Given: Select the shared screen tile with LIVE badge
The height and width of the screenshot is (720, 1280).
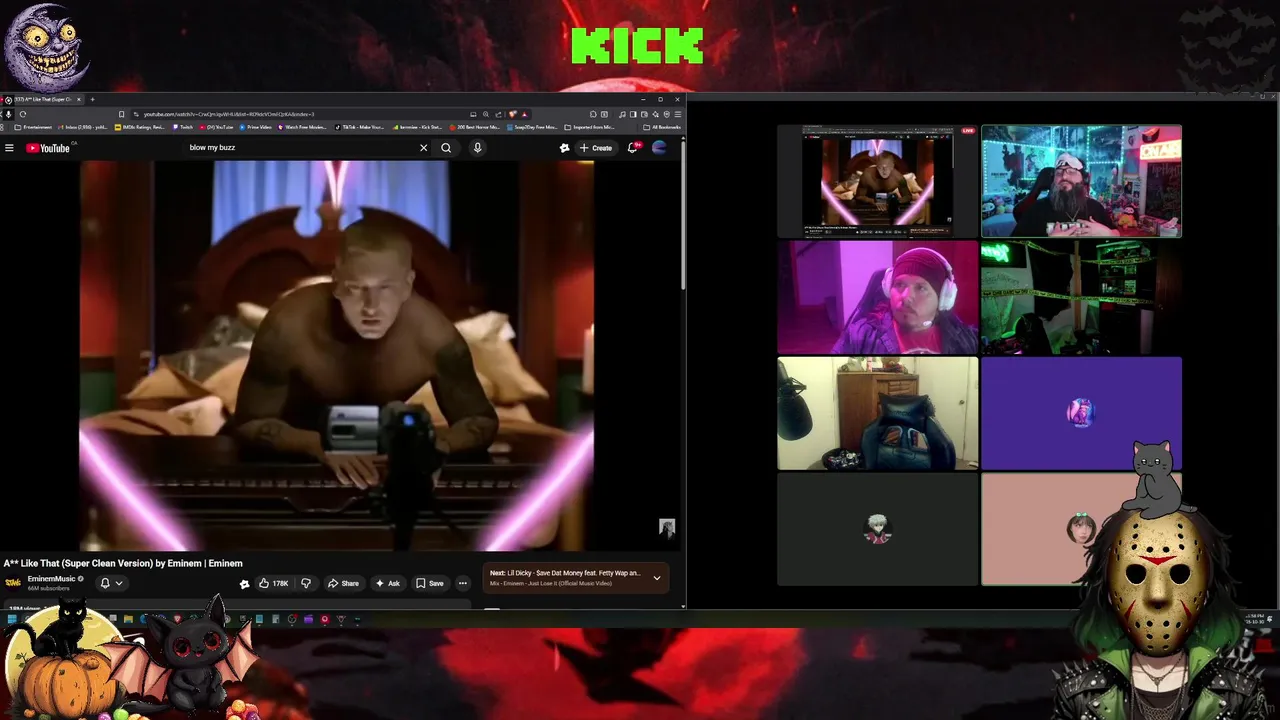Looking at the screenshot, I should pyautogui.click(x=878, y=181).
